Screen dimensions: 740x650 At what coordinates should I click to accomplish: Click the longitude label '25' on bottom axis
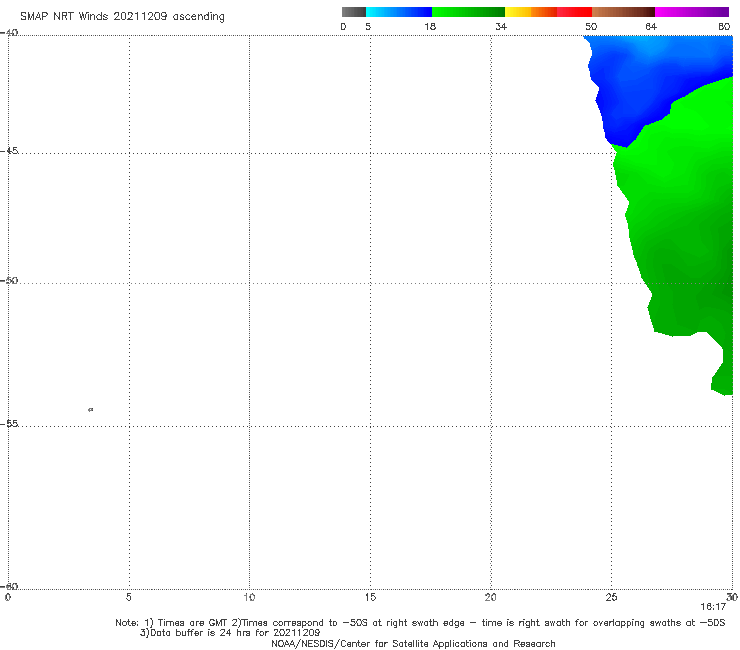pyautogui.click(x=611, y=598)
